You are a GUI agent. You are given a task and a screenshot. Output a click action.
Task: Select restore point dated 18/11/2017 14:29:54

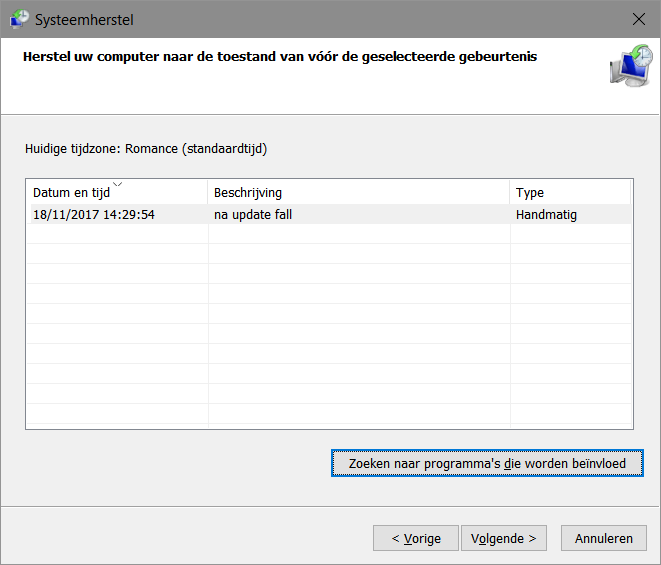pyautogui.click(x=94, y=214)
